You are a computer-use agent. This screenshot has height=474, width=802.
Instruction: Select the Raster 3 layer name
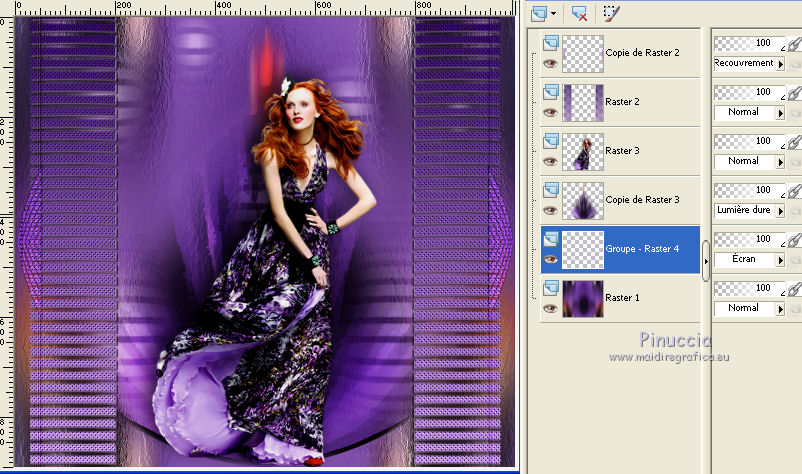pyautogui.click(x=622, y=151)
